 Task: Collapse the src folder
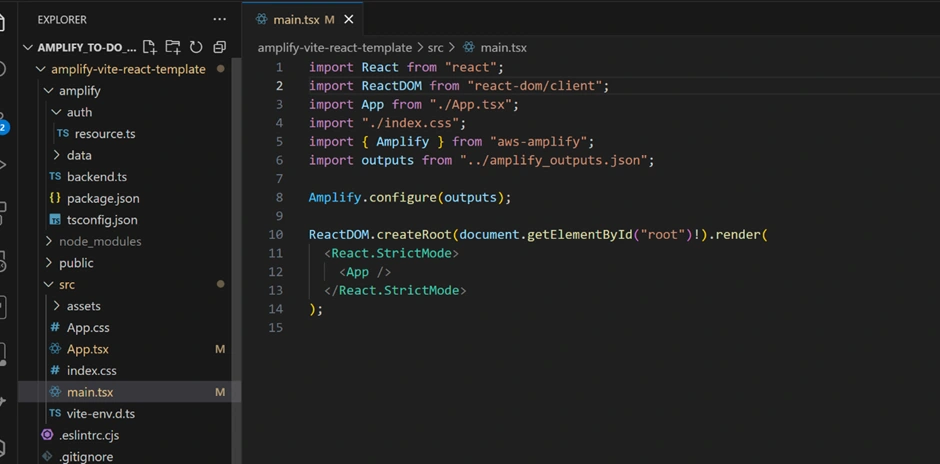(x=49, y=285)
